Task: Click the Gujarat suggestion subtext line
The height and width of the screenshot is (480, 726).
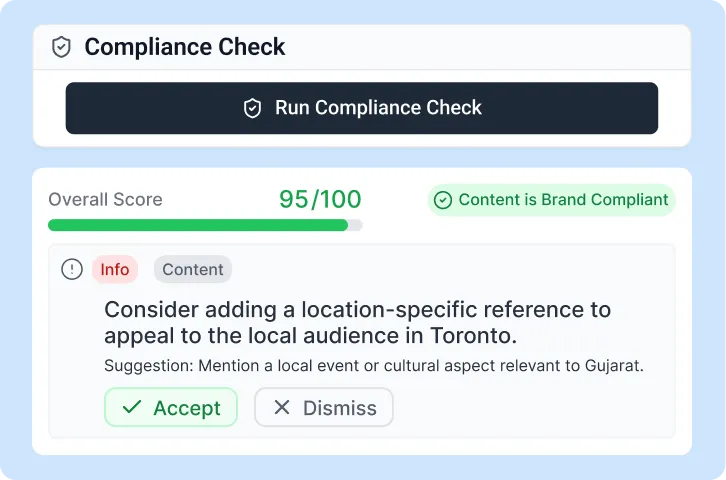Action: click(373, 366)
